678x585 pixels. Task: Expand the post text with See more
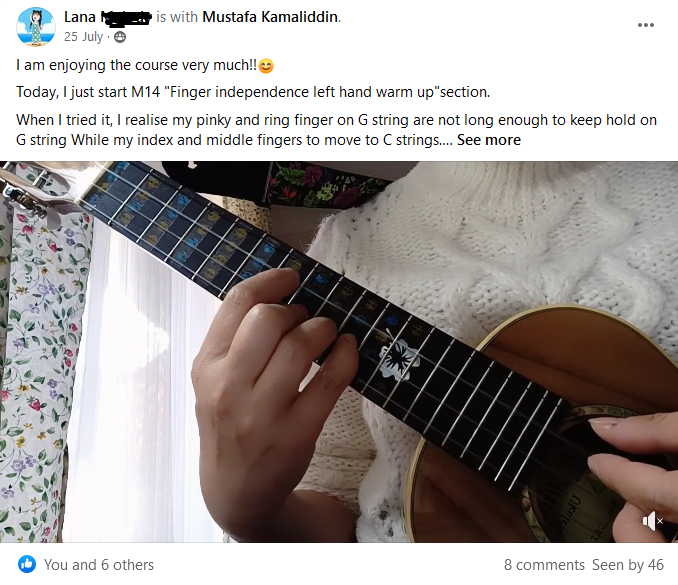point(489,140)
